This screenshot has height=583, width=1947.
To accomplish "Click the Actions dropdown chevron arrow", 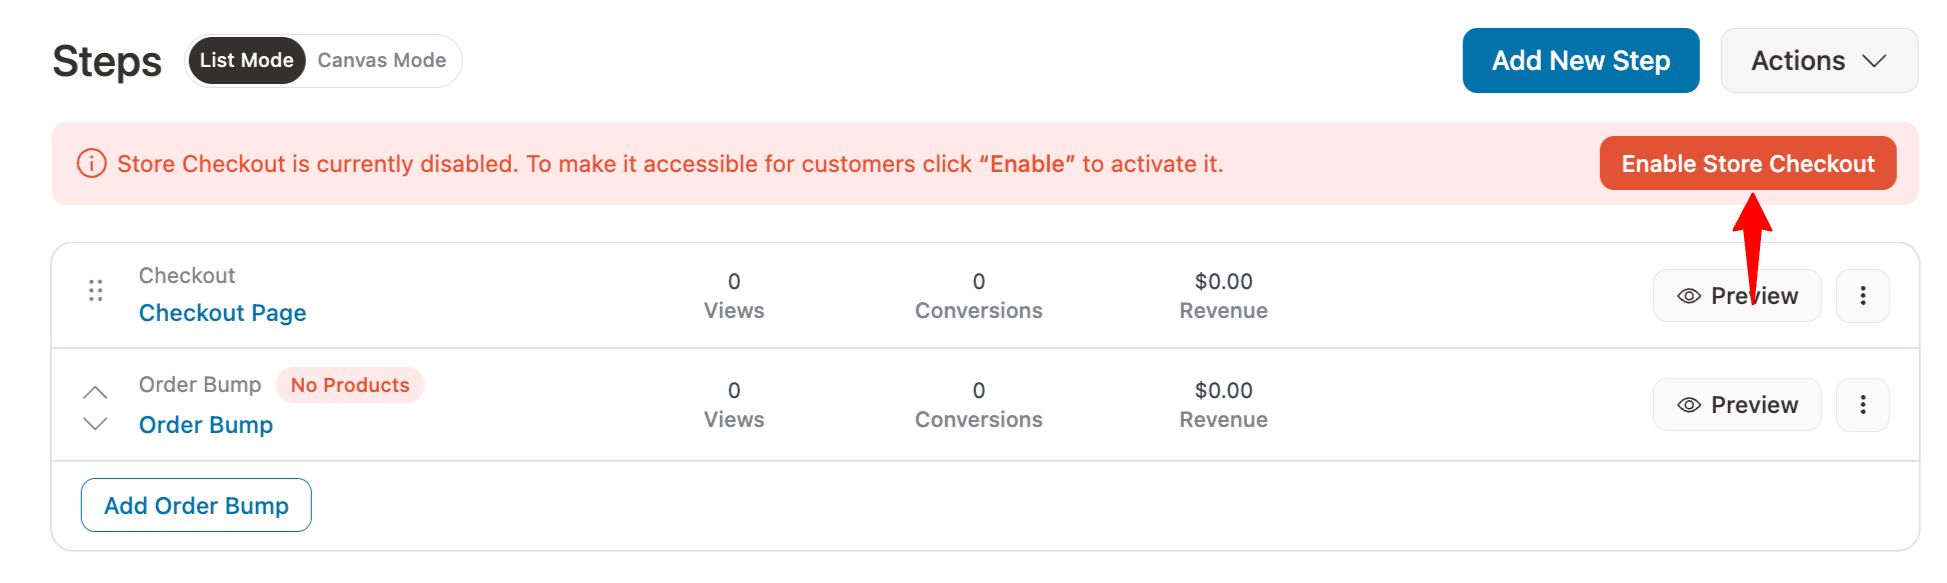I will click(1874, 61).
